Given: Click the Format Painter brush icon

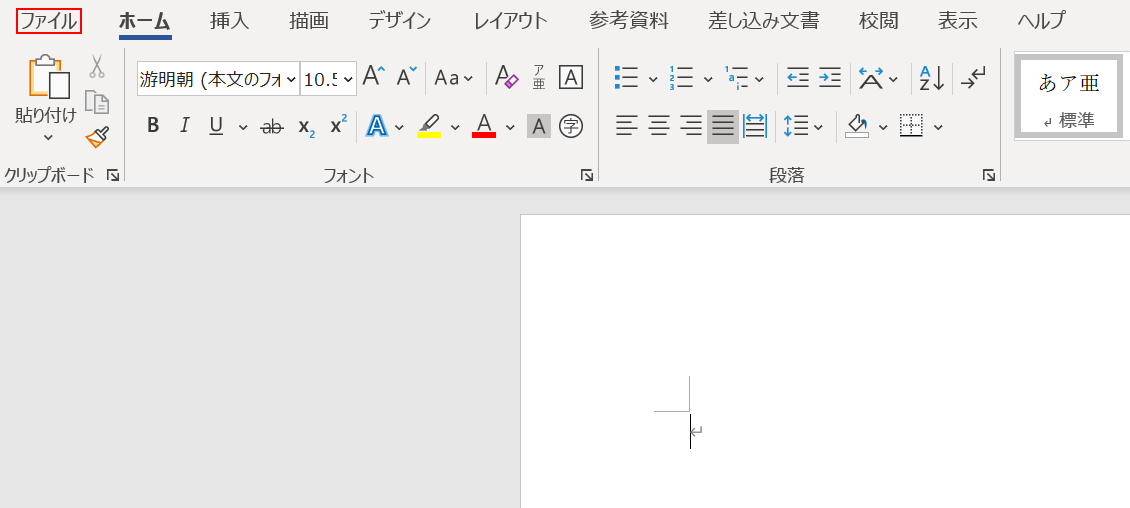Looking at the screenshot, I should [x=97, y=137].
